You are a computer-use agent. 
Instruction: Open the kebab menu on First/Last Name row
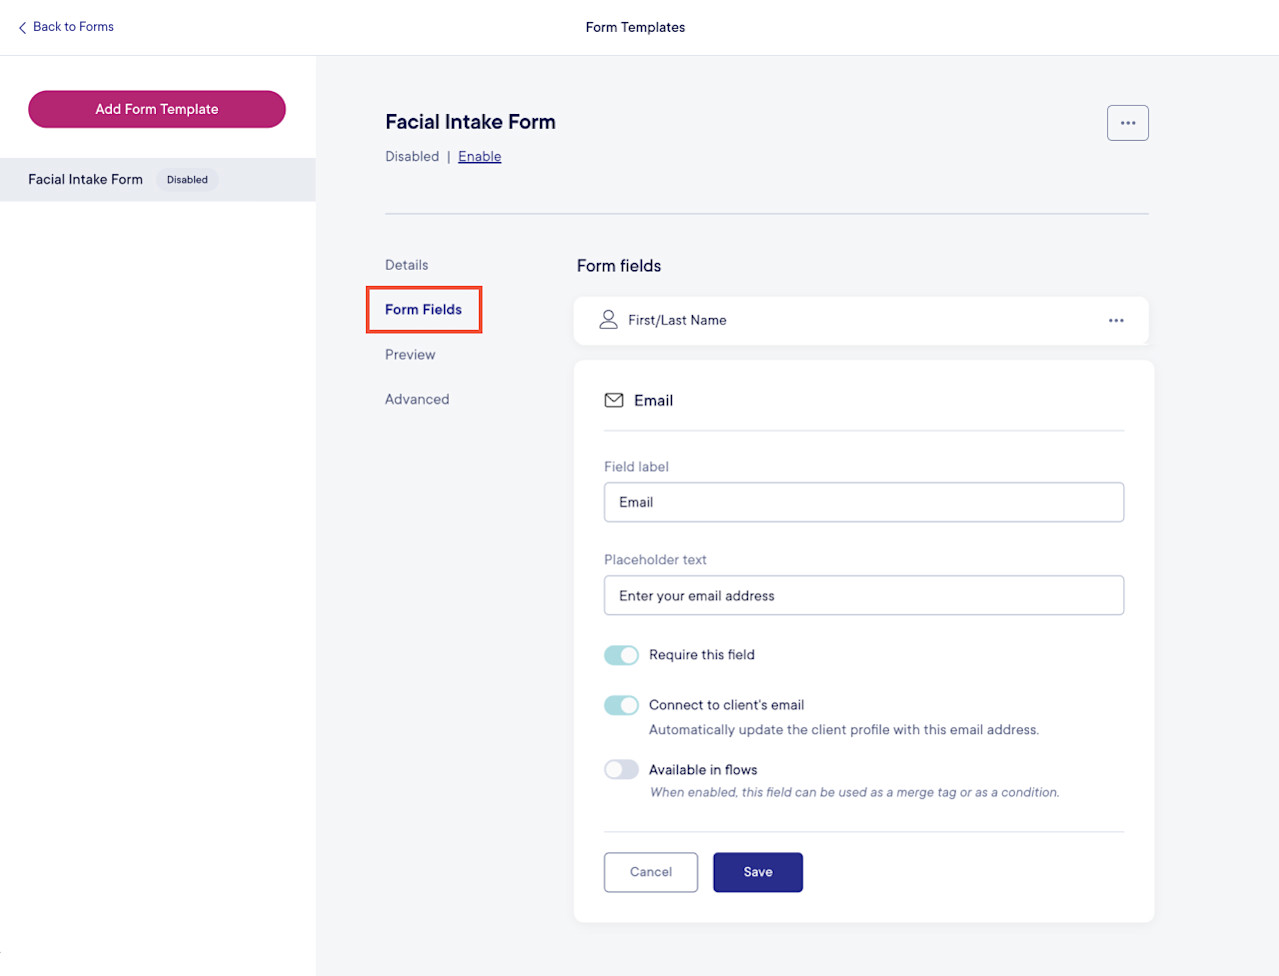(1116, 320)
